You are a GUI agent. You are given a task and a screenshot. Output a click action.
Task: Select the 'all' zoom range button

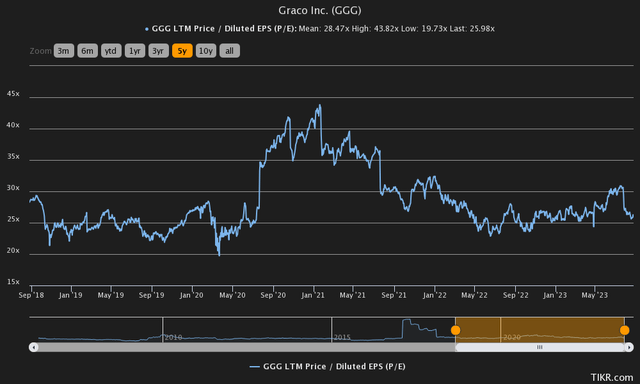click(x=229, y=51)
